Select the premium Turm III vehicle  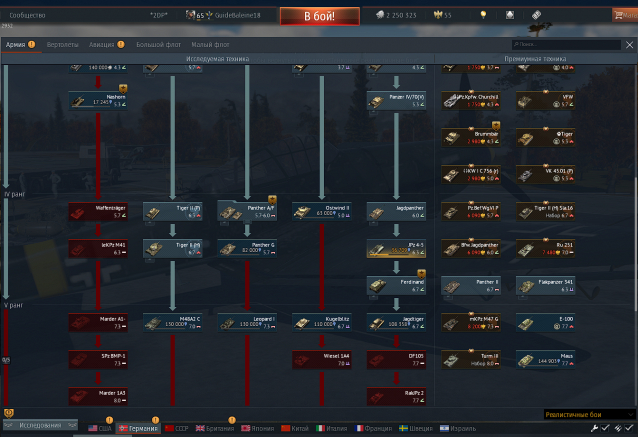pyautogui.click(x=471, y=360)
